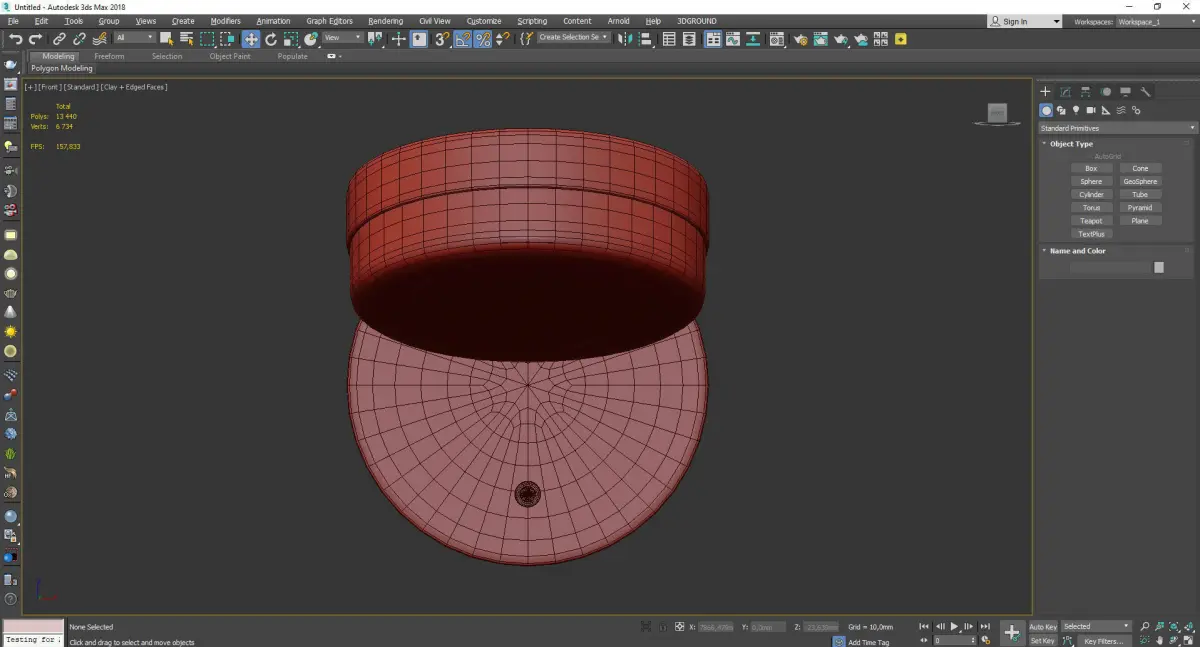The image size is (1200, 647).
Task: Open the selection filter All dropdown
Action: pos(134,38)
